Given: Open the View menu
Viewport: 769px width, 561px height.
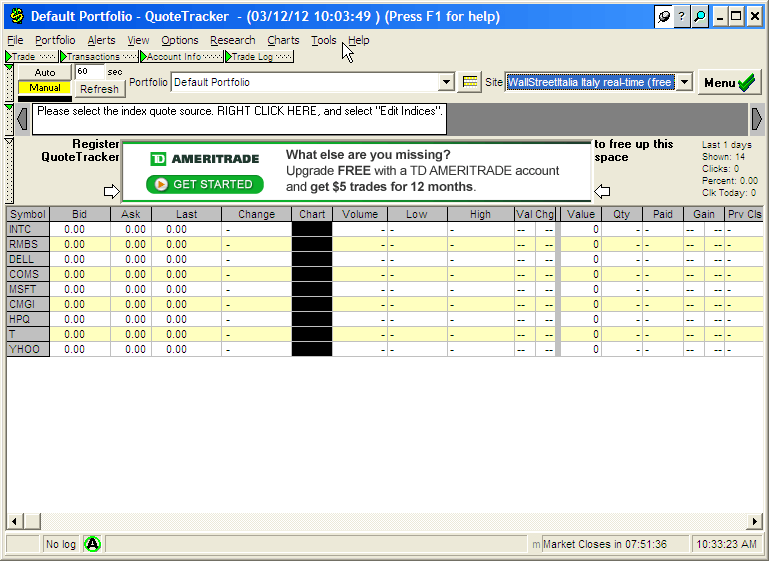Looking at the screenshot, I should (x=138, y=40).
